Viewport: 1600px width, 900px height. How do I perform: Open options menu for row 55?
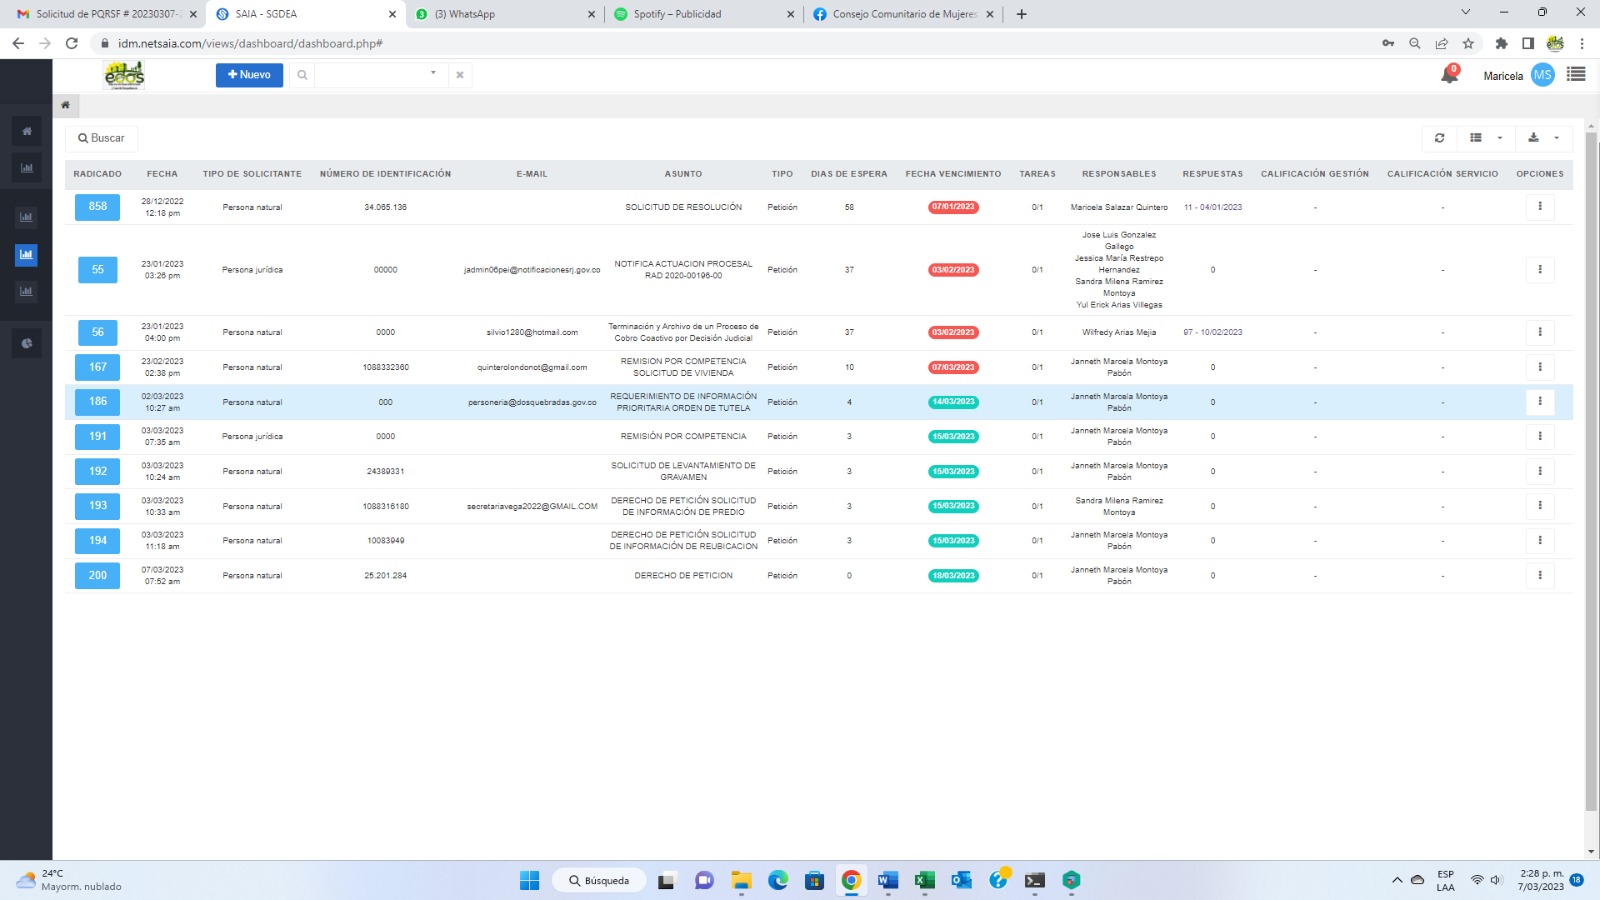click(x=1539, y=270)
